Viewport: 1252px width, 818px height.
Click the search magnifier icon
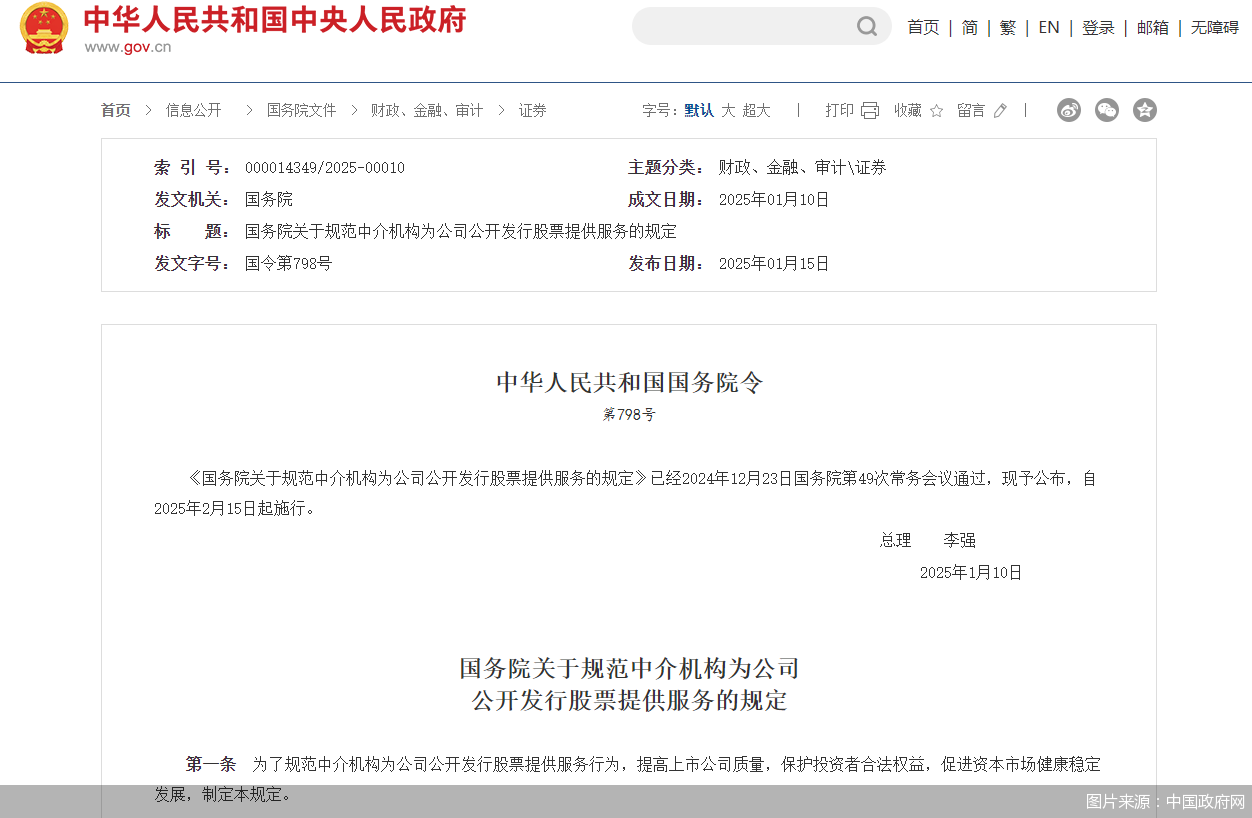[866, 27]
